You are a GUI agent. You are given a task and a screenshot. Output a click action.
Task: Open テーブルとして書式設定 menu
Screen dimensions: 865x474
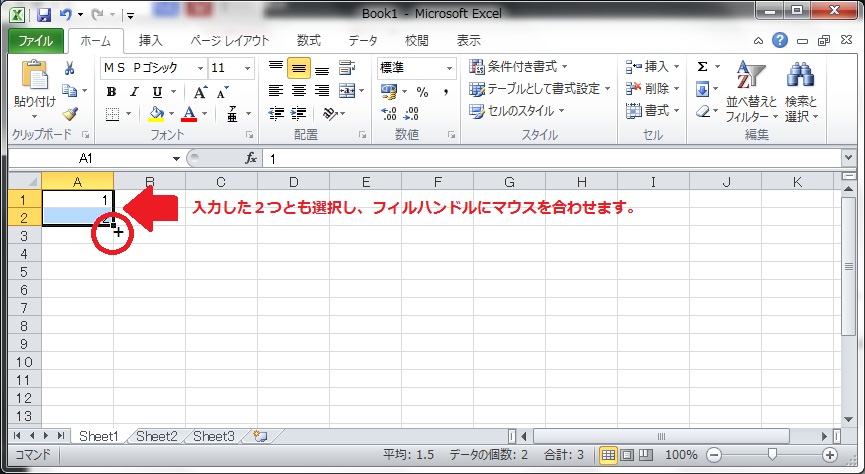pos(540,89)
